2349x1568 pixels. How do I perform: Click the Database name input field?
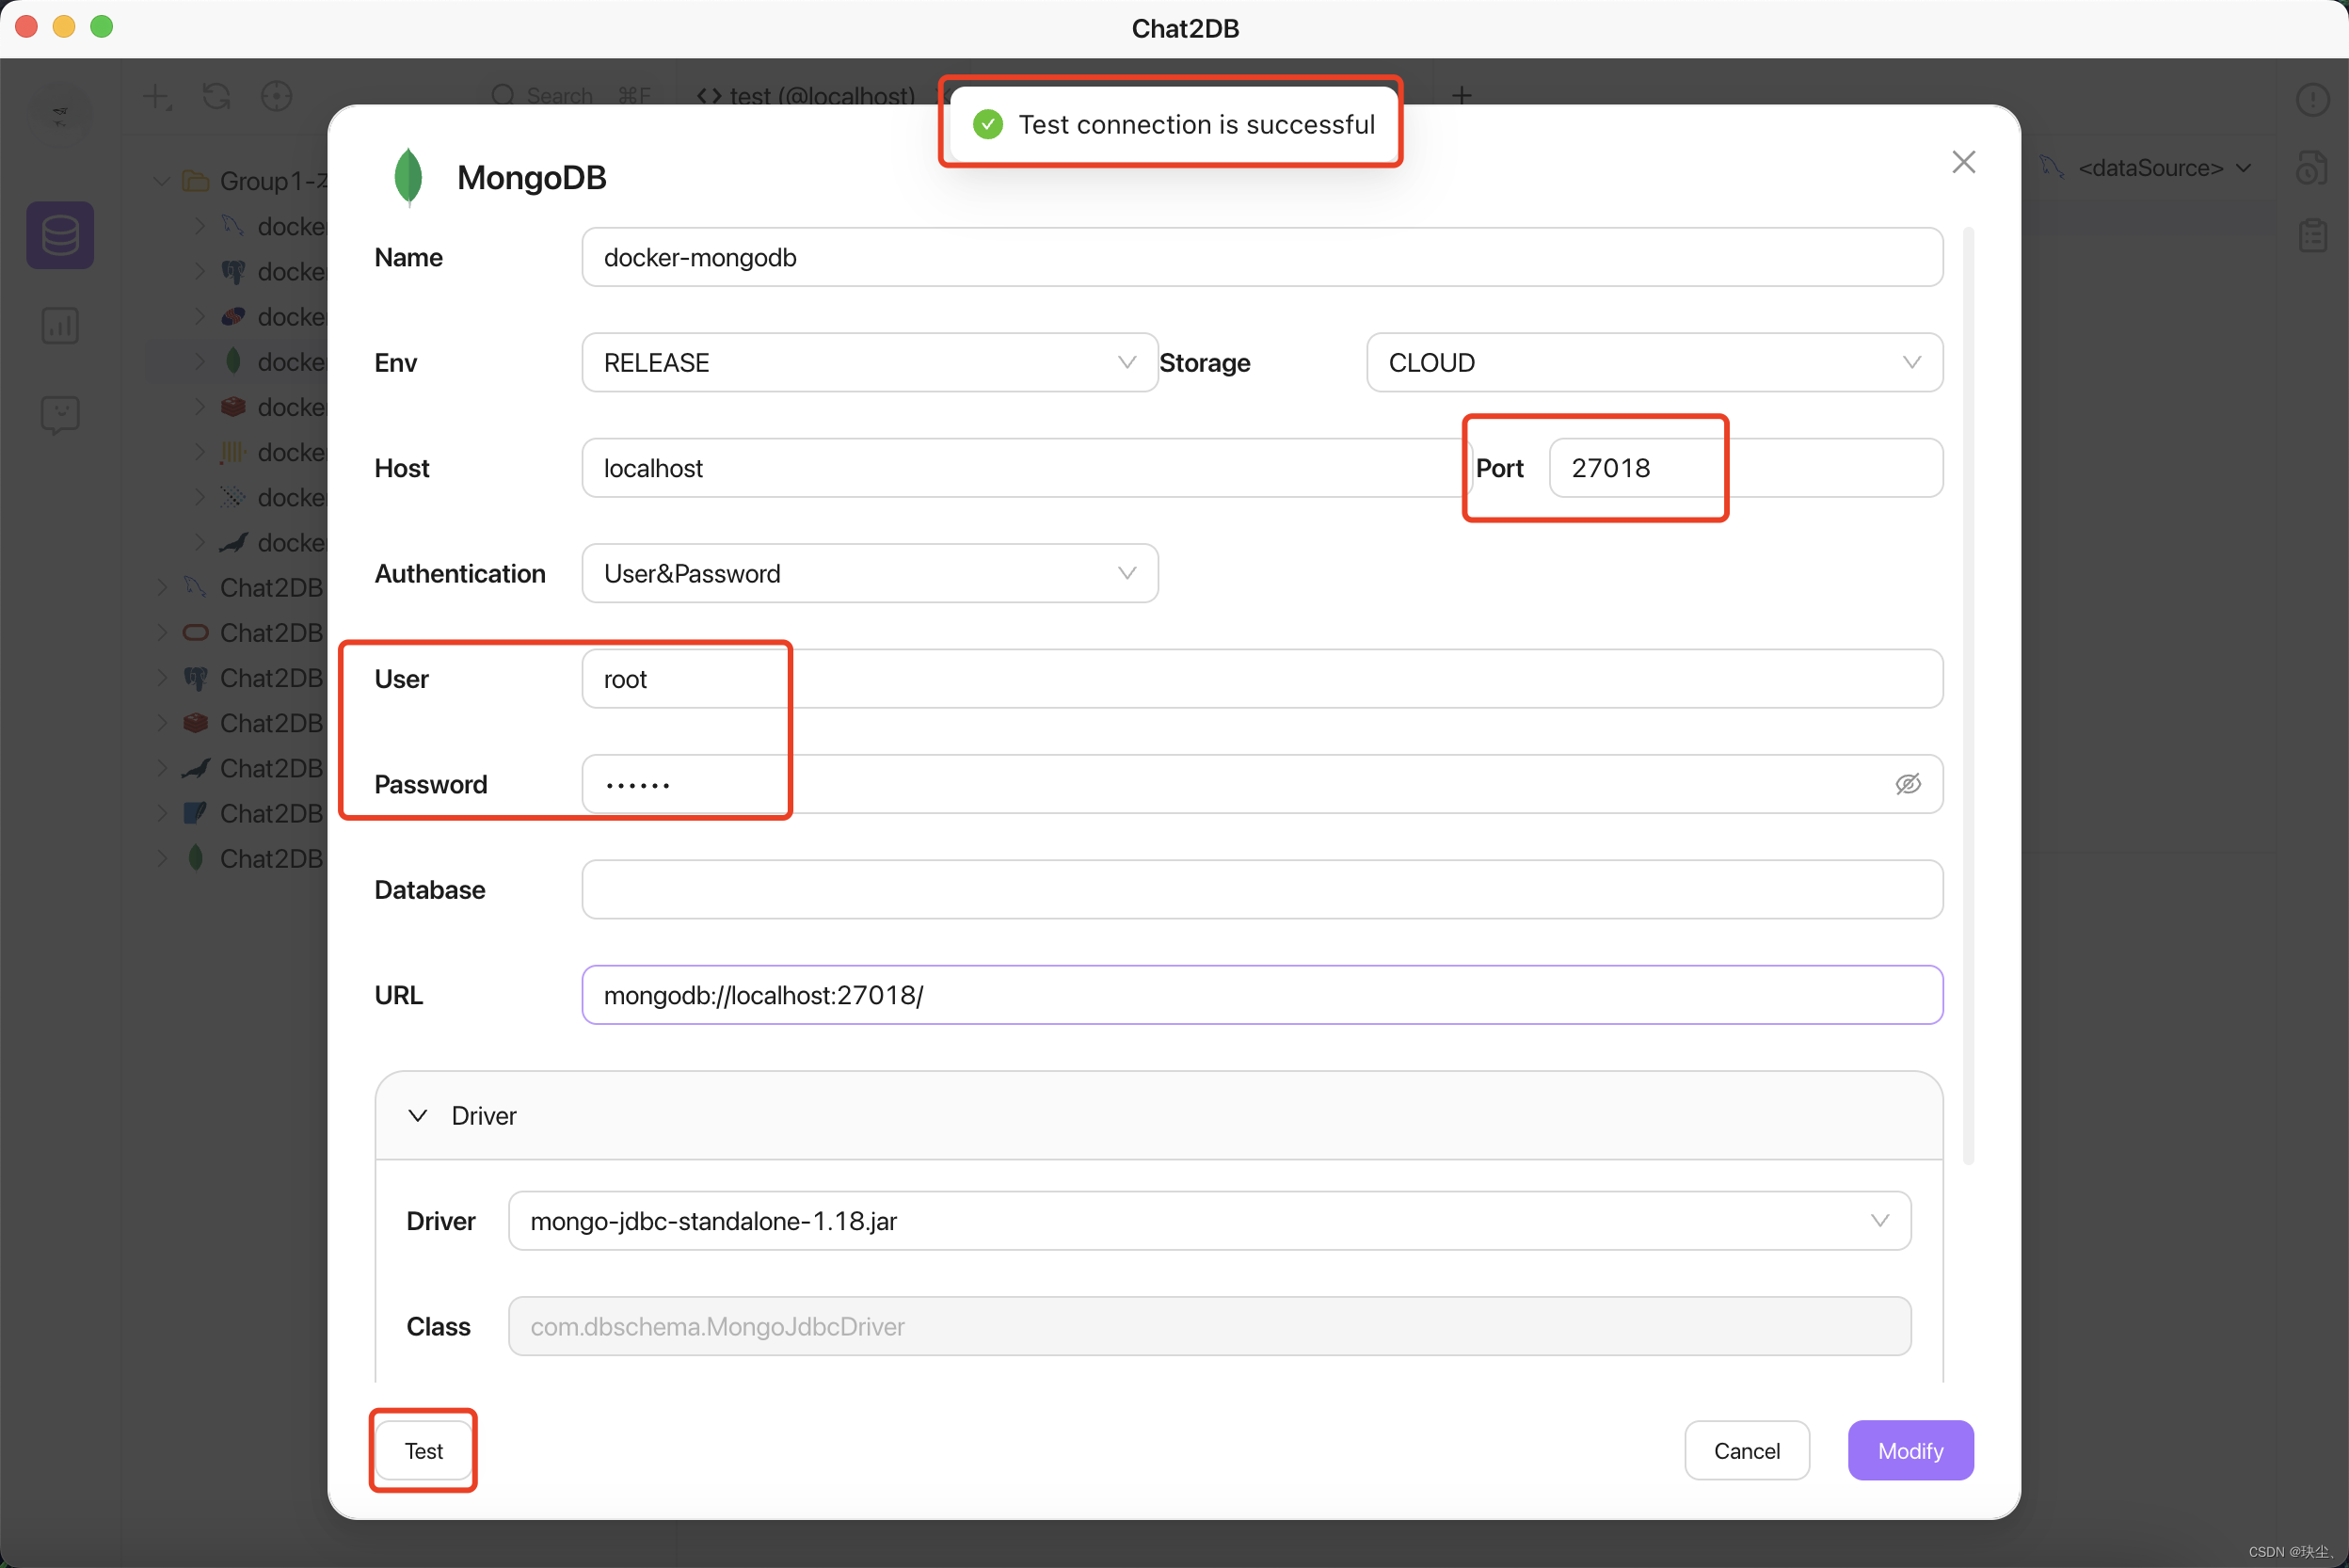pyautogui.click(x=1263, y=889)
